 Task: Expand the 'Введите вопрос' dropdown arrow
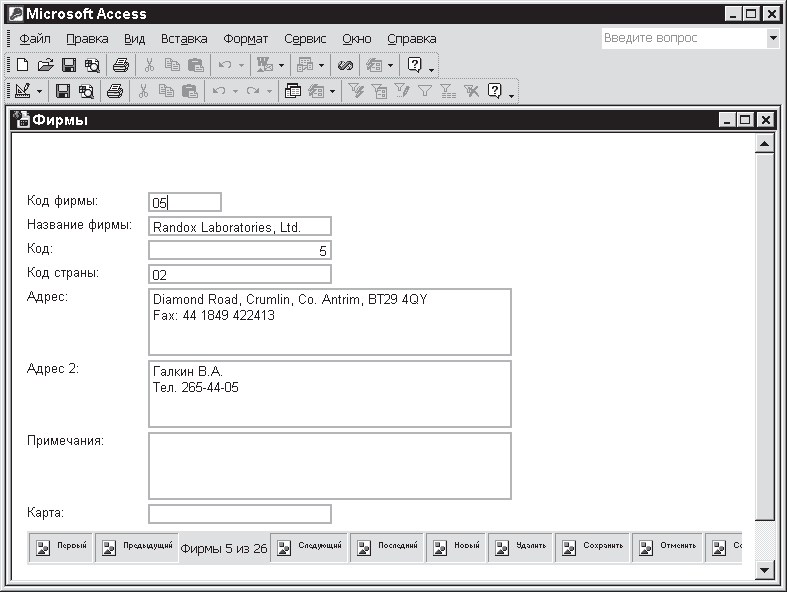click(x=773, y=39)
